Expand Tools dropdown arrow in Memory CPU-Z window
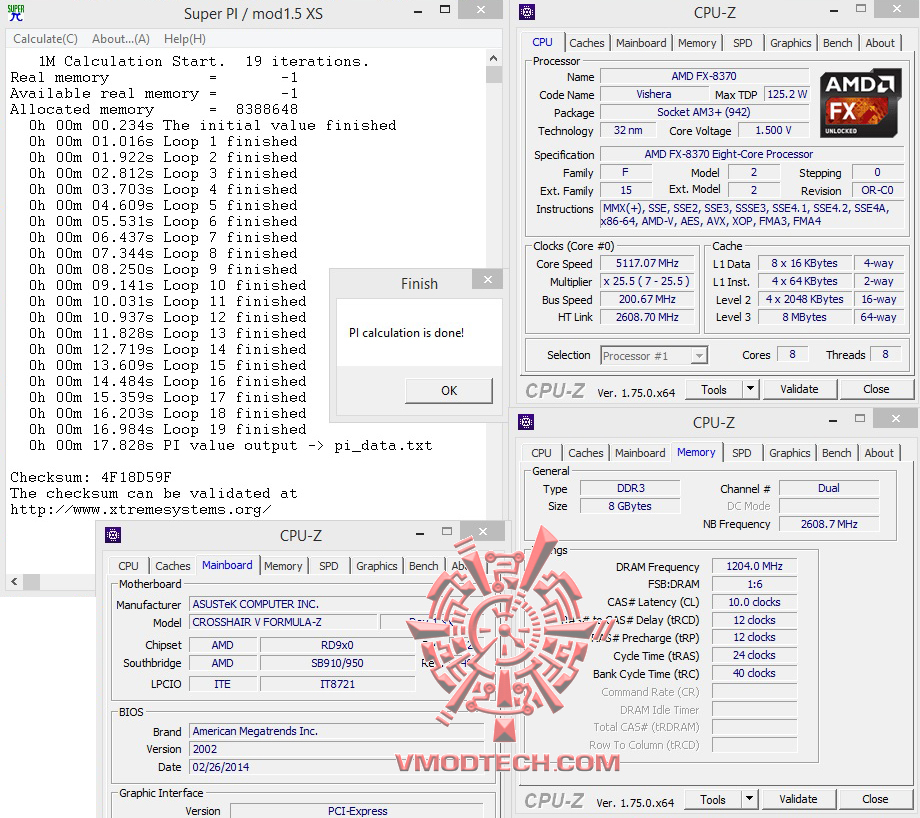Screen dimensions: 920x818 749,800
